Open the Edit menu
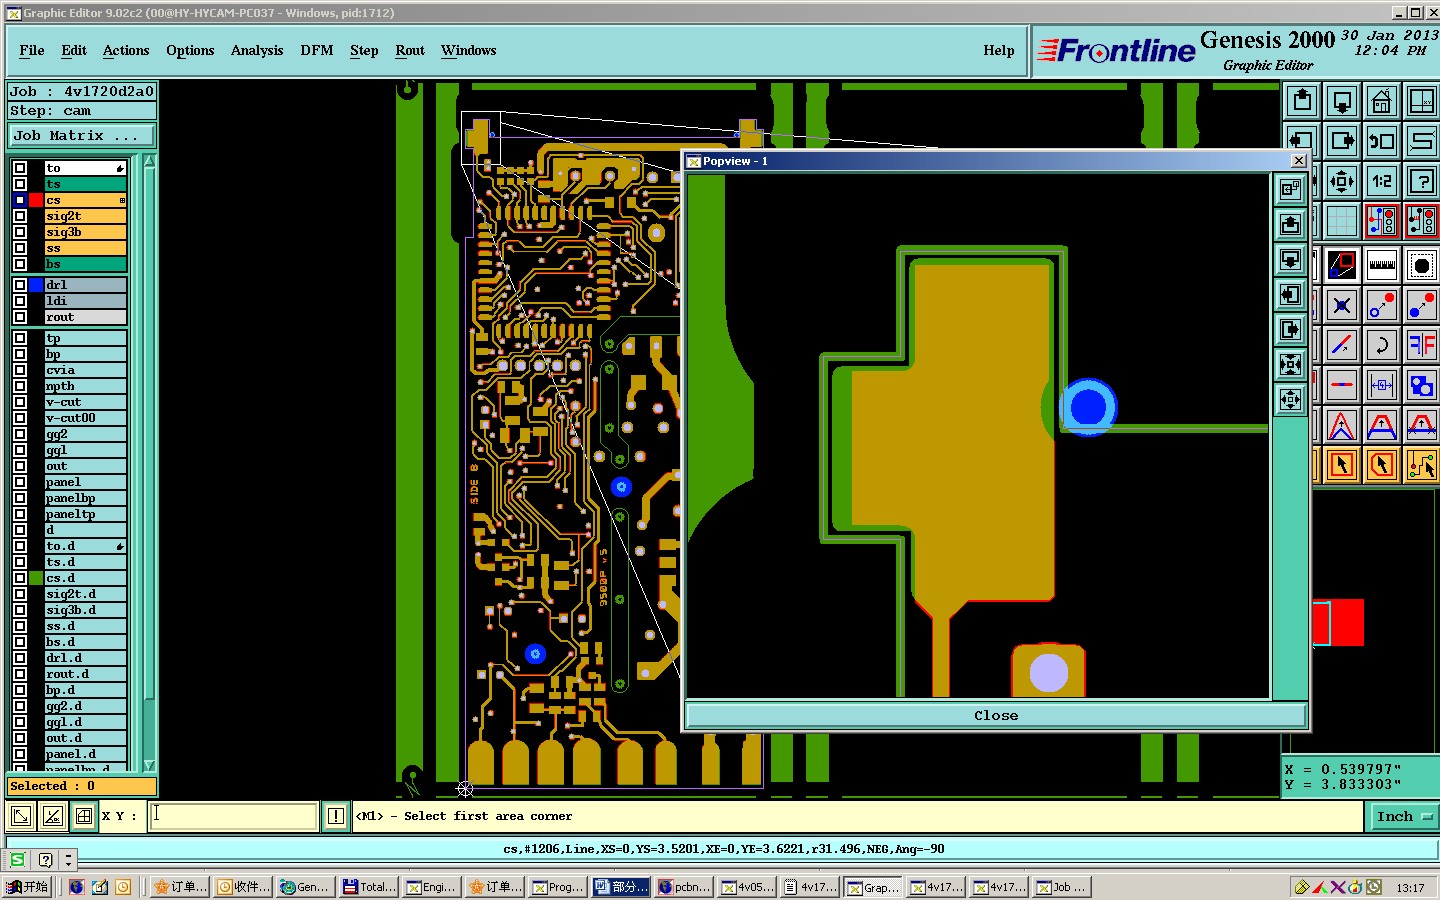The height and width of the screenshot is (900, 1440). (74, 50)
